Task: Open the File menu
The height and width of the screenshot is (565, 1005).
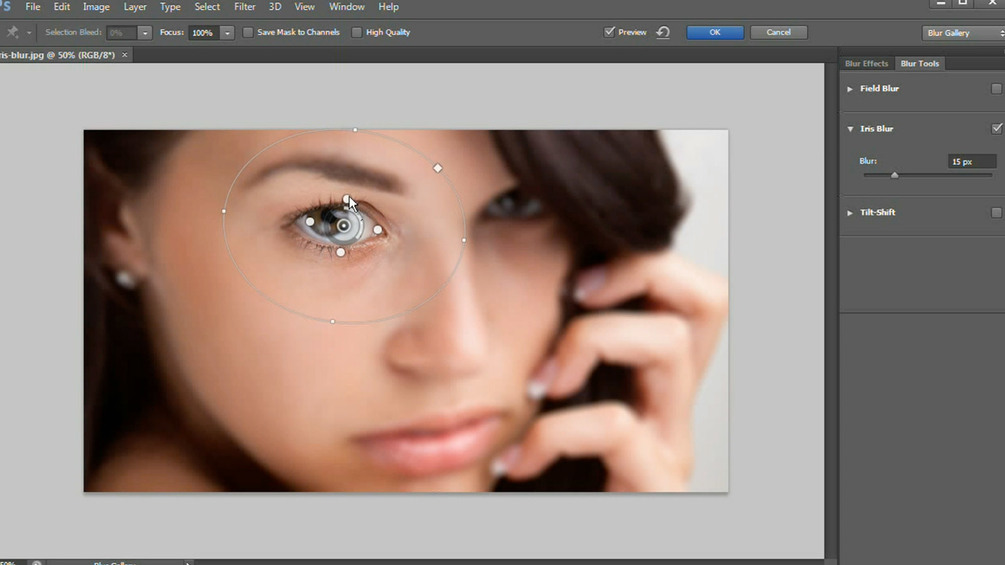Action: [x=33, y=7]
